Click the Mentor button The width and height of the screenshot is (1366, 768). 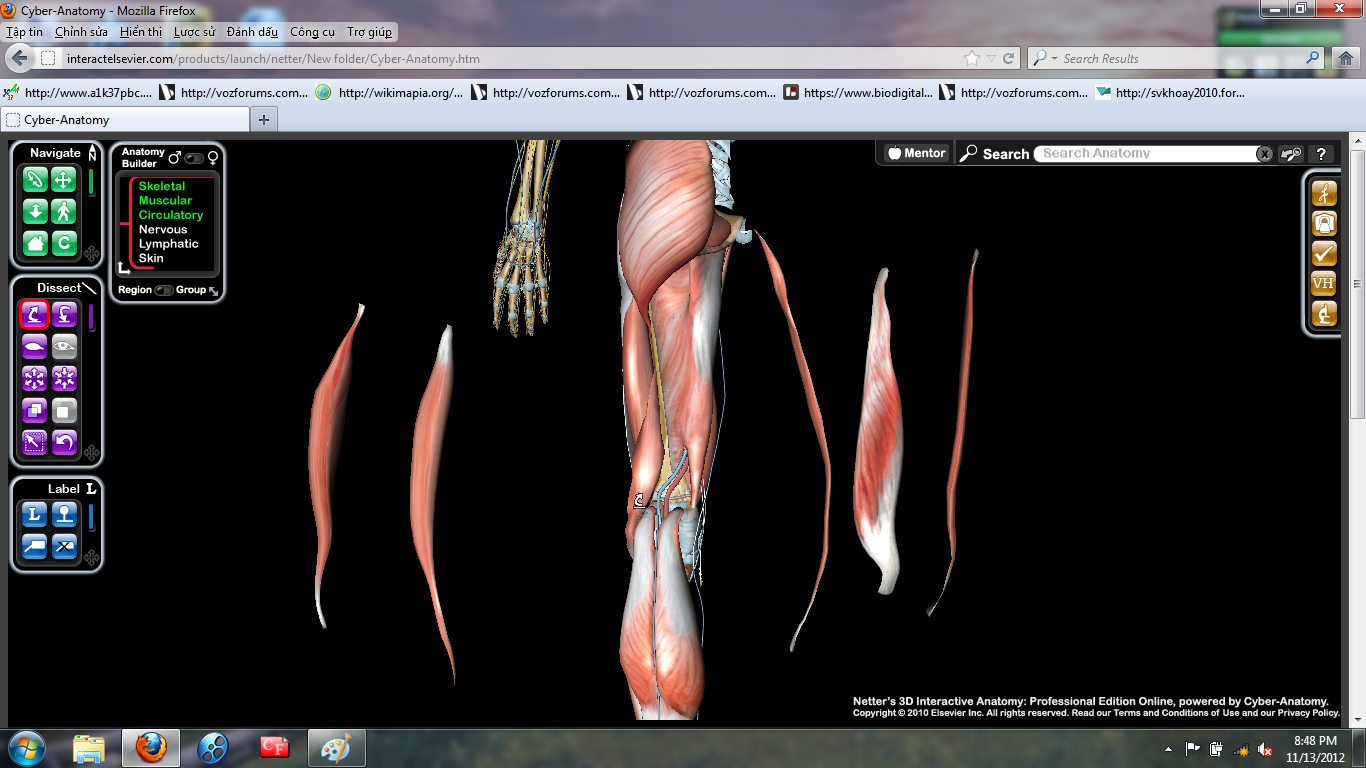[917, 153]
